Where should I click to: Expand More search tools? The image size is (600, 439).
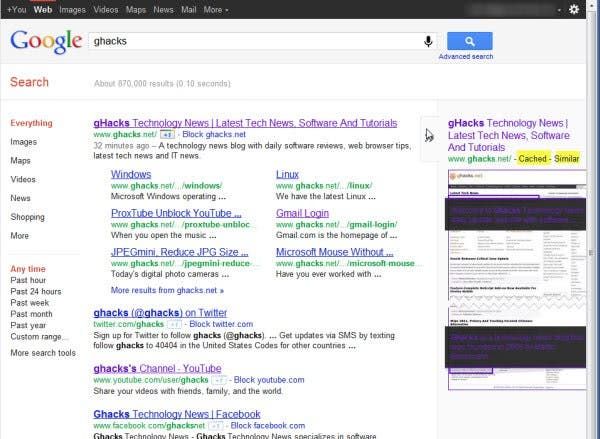(x=43, y=353)
